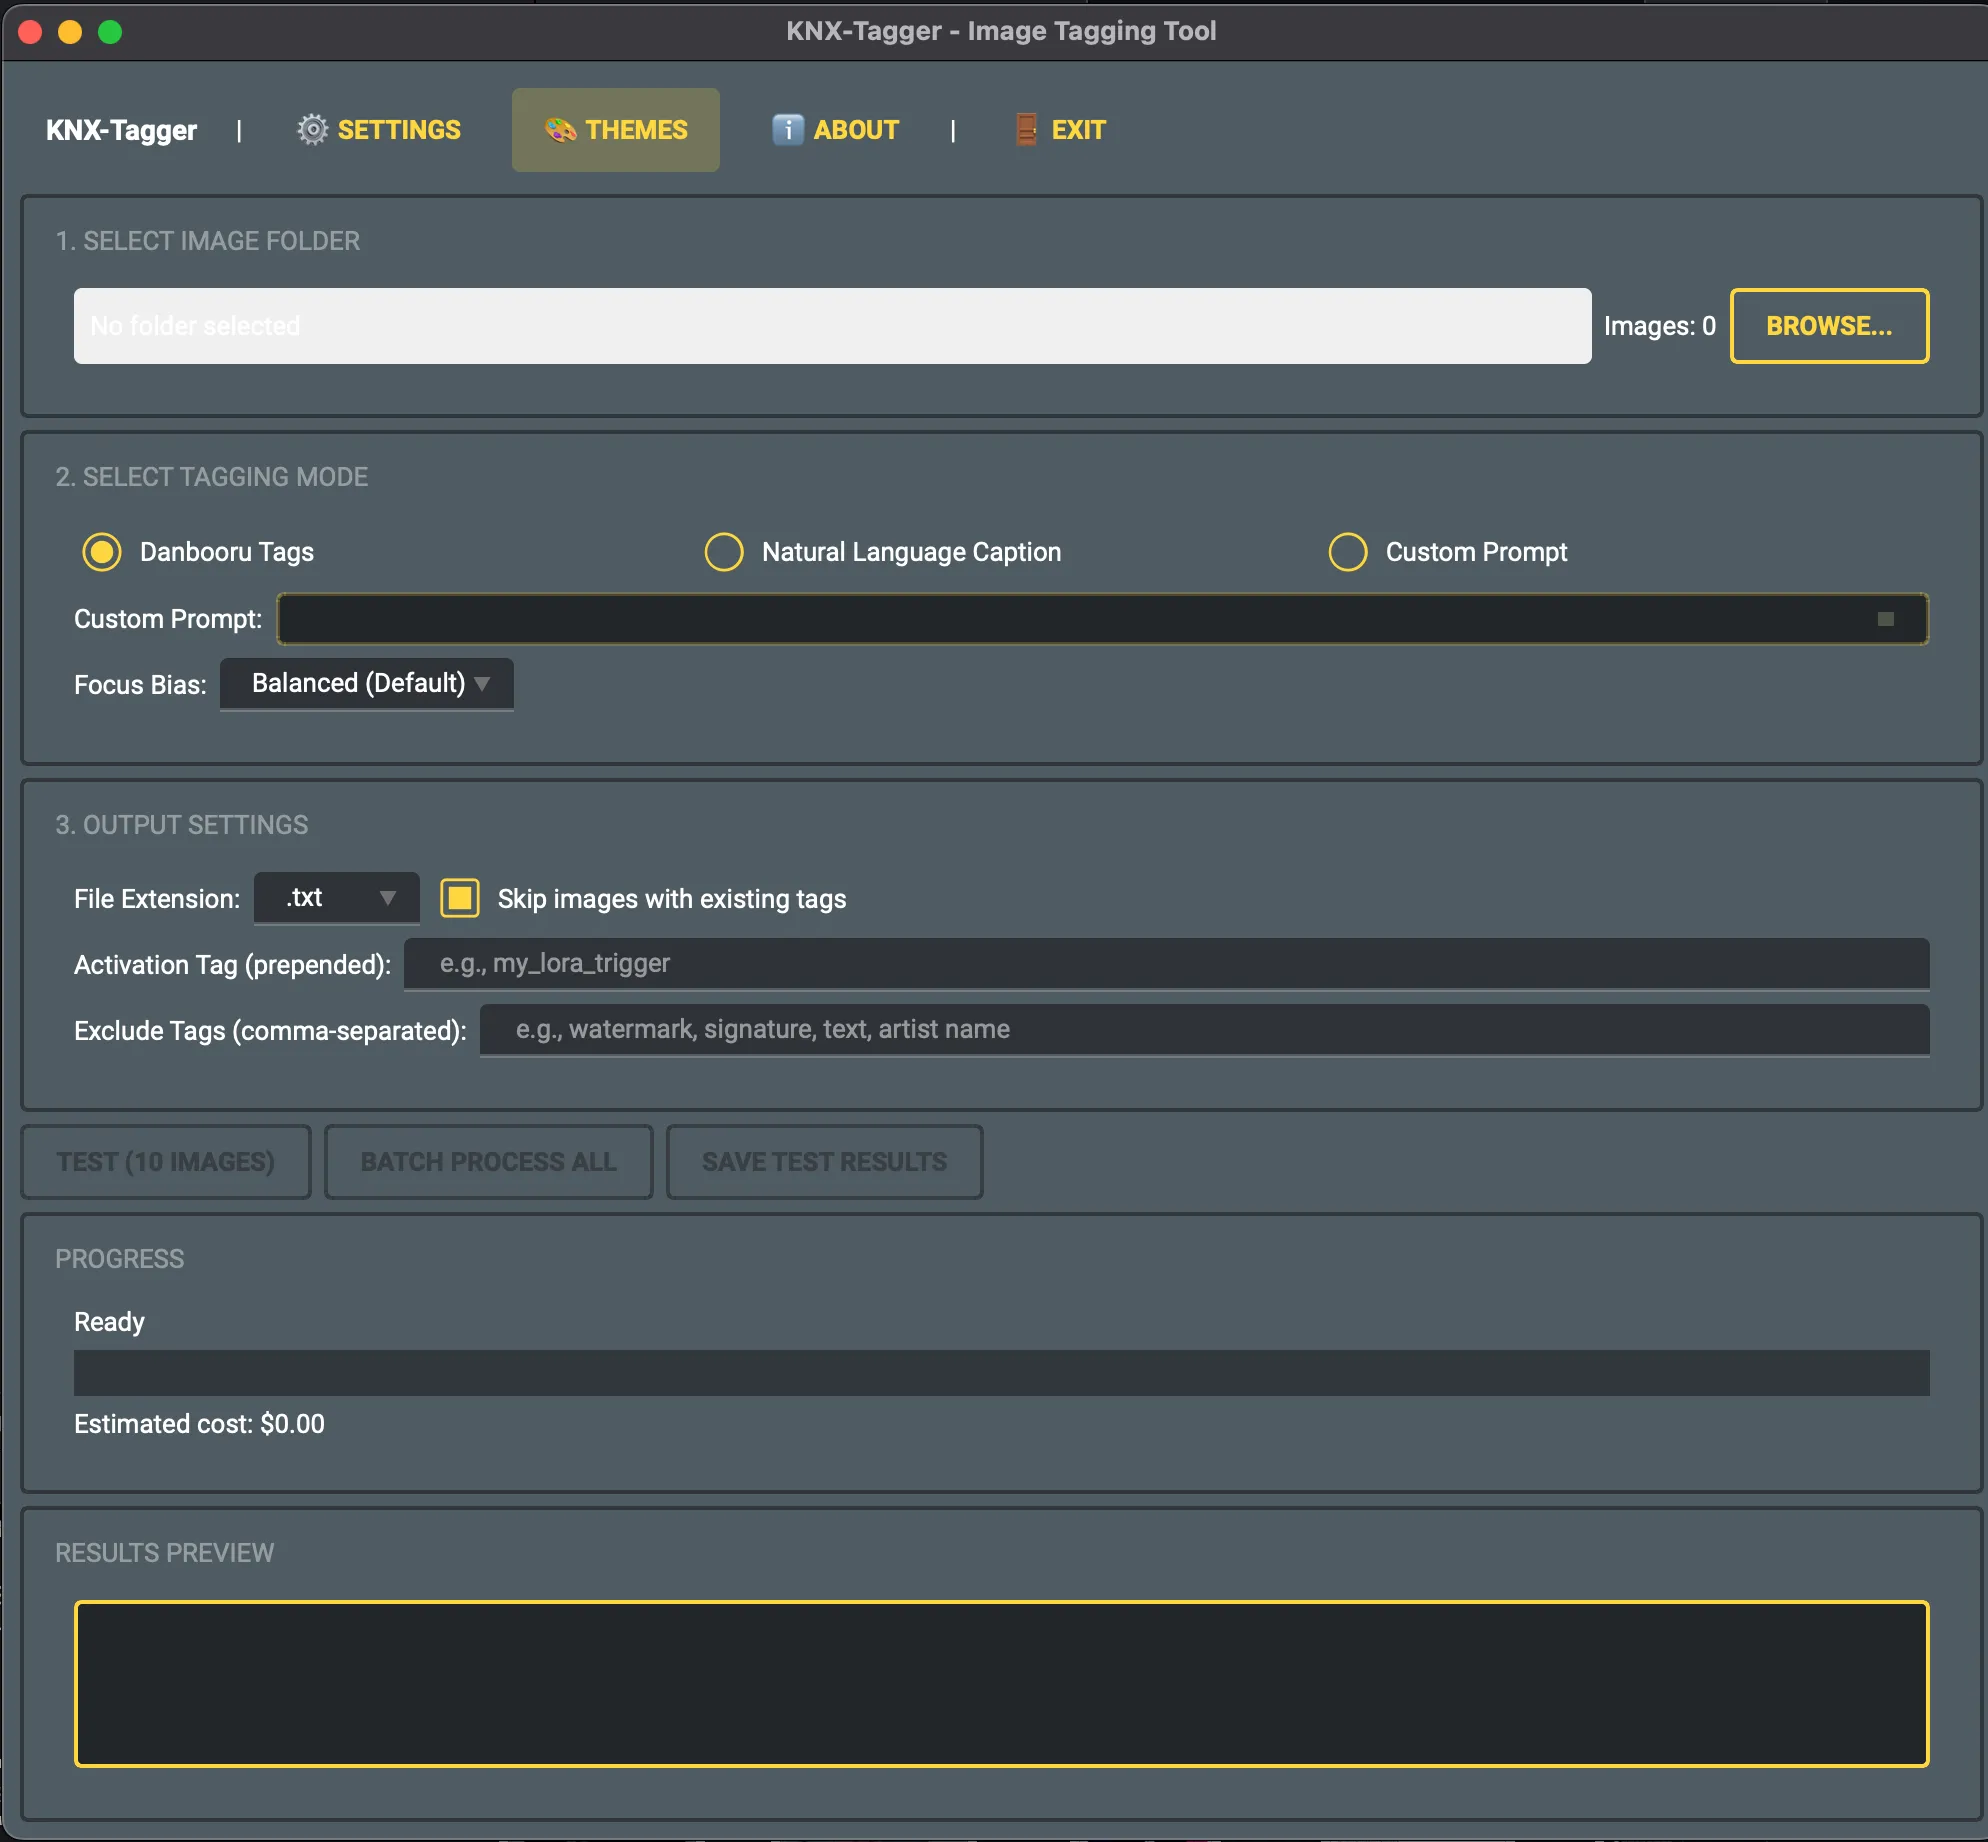Click the About info icon
The width and height of the screenshot is (1988, 1842).
(788, 130)
